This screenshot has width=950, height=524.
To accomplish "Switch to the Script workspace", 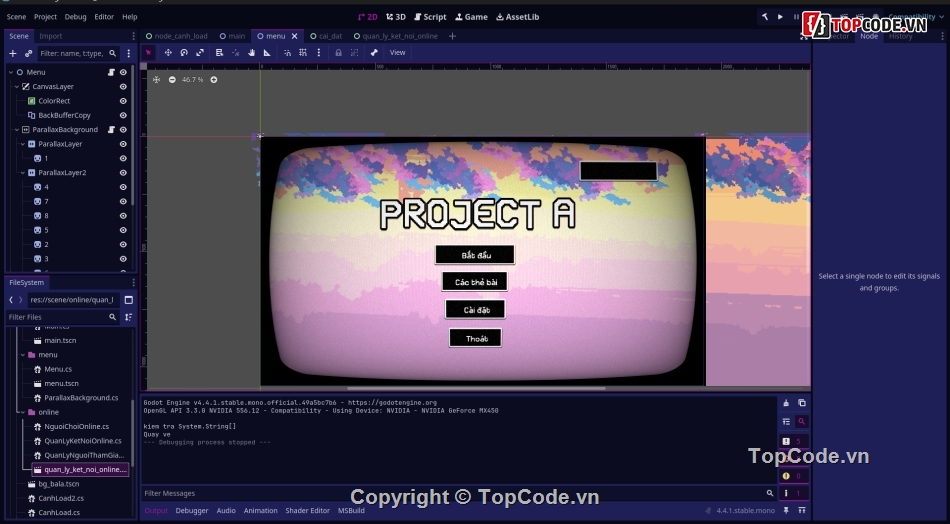I will coord(430,17).
